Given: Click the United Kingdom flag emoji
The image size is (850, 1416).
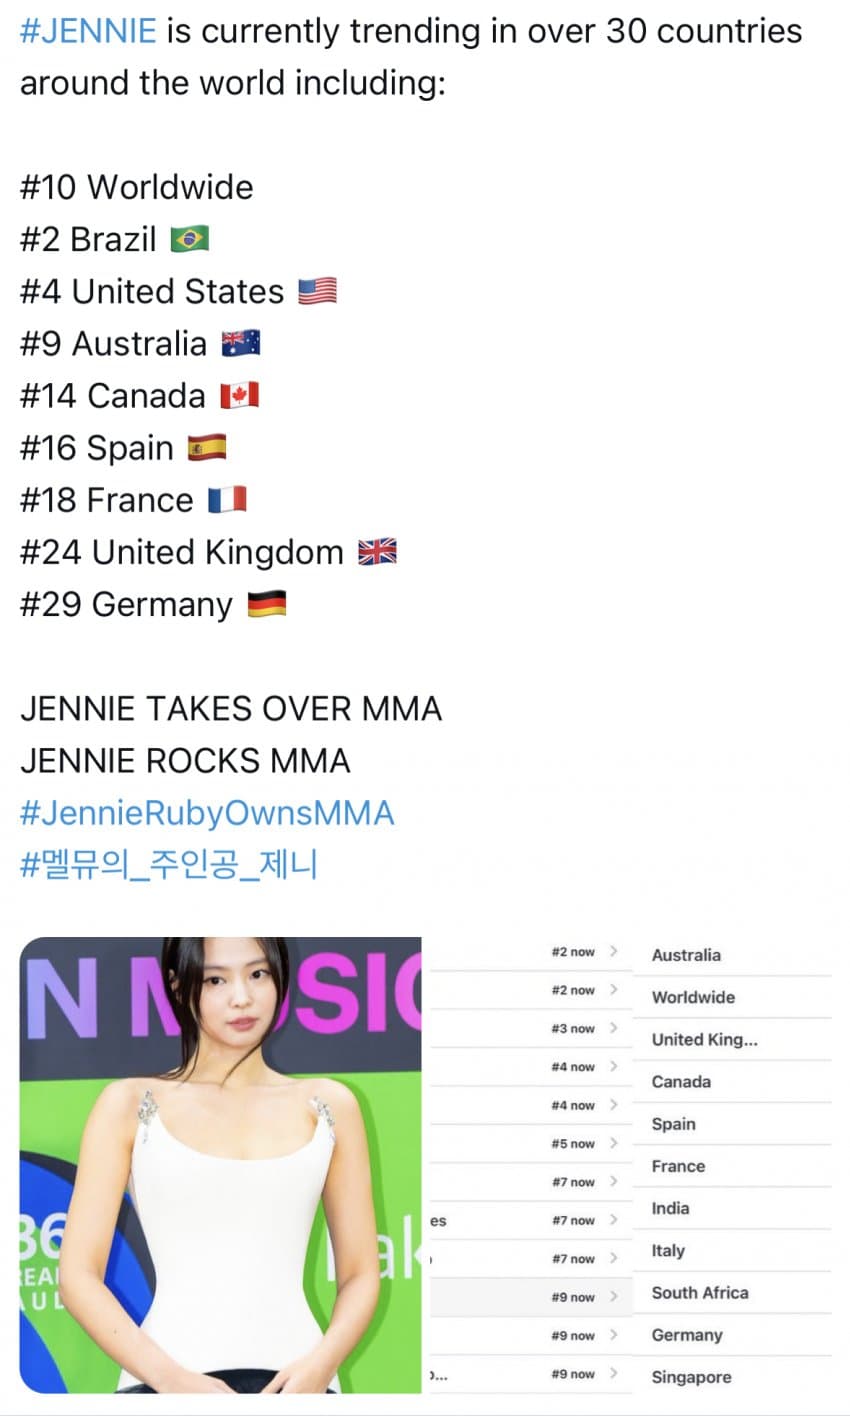Looking at the screenshot, I should [x=377, y=552].
